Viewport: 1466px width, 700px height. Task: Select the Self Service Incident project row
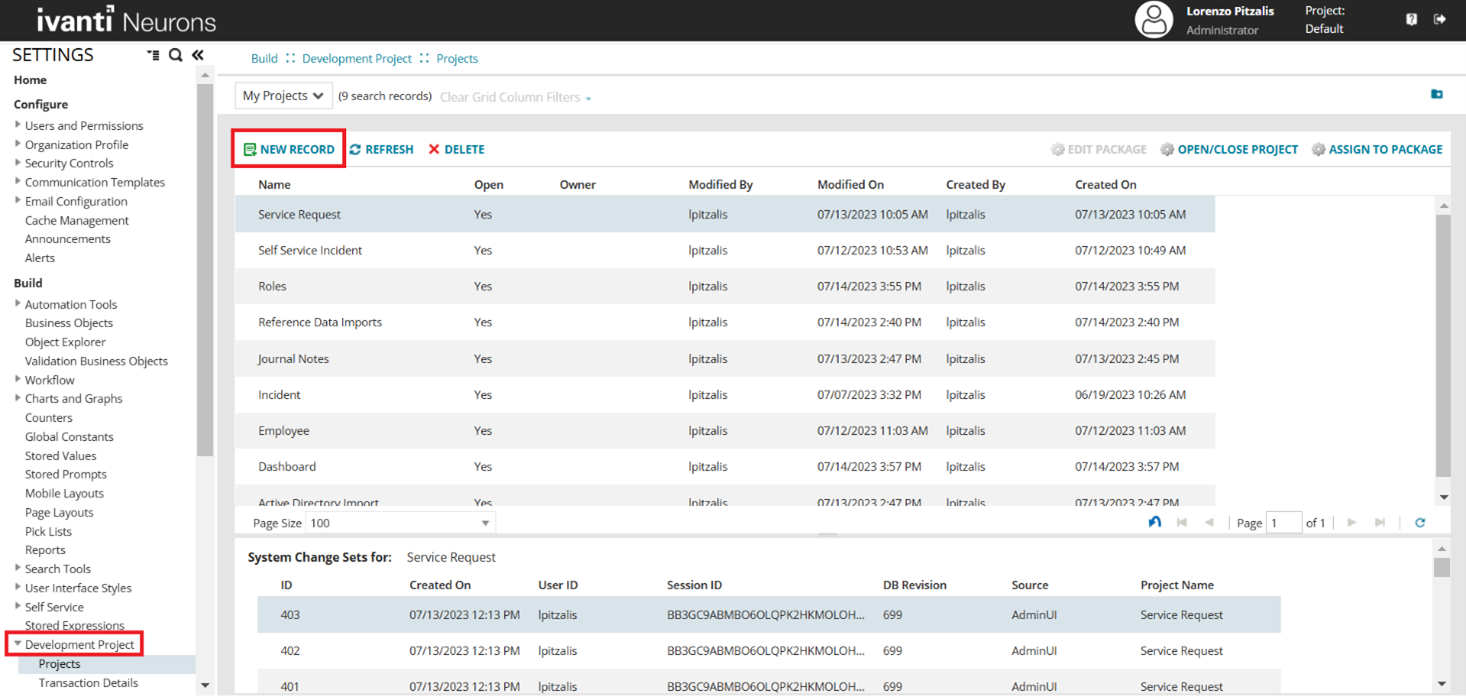(725, 250)
